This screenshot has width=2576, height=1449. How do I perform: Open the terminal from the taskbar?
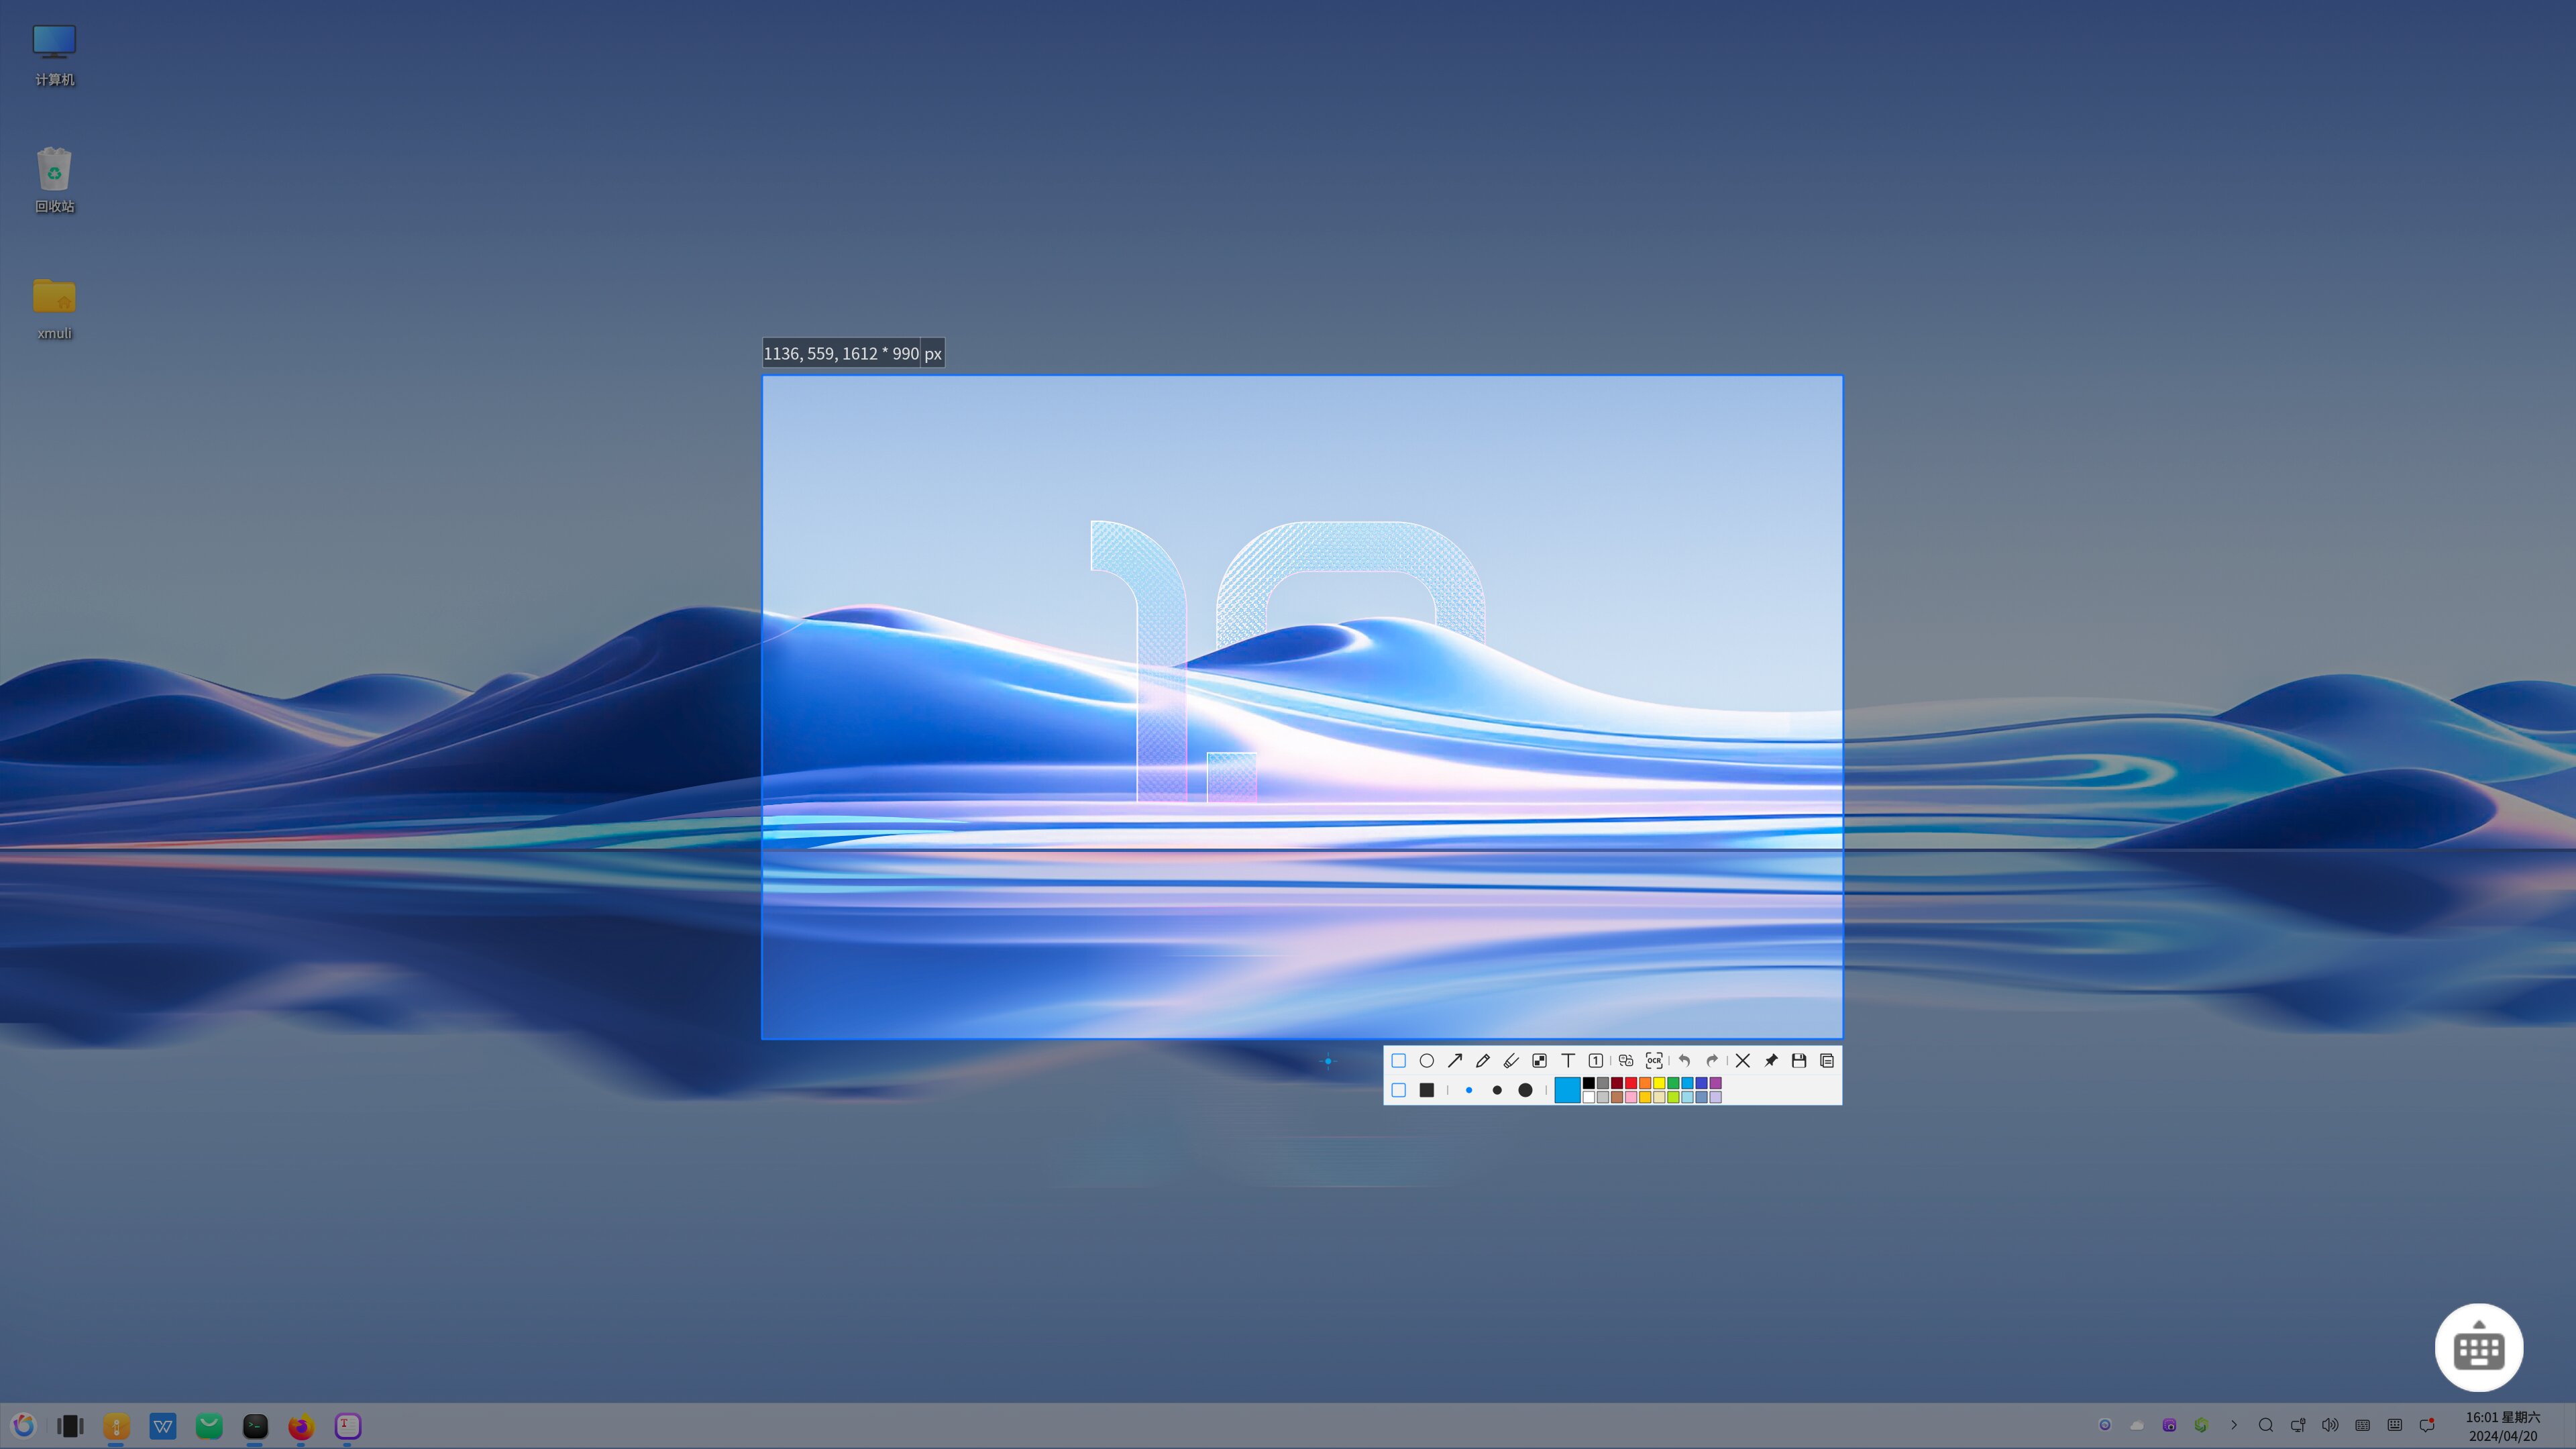255,1426
